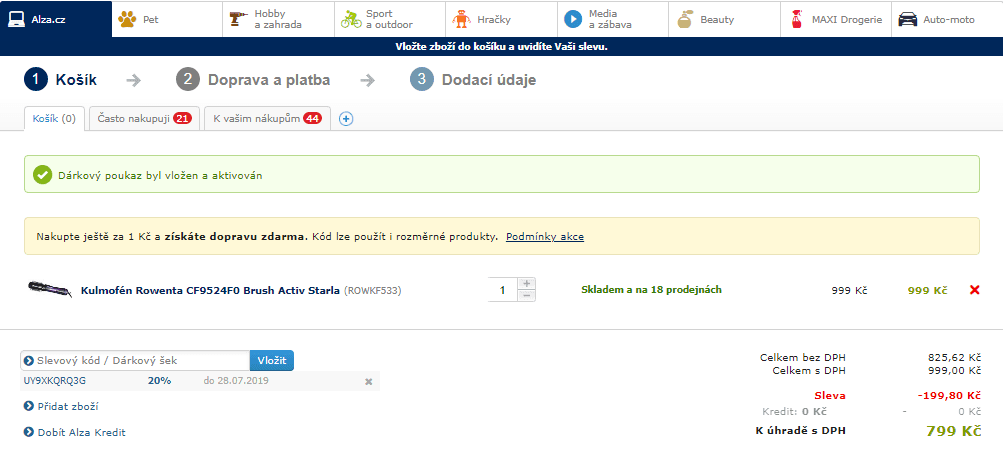Open Media a zábava category

(613, 19)
